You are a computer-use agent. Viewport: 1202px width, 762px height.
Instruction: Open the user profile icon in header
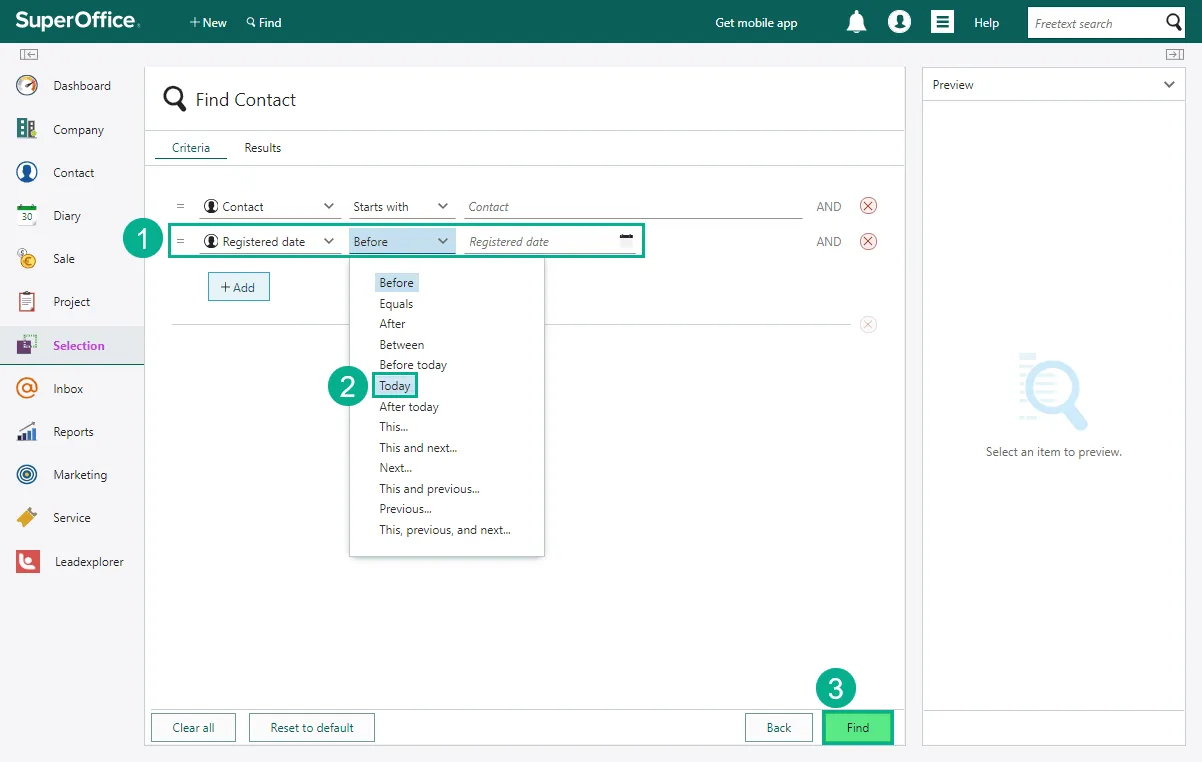(899, 22)
